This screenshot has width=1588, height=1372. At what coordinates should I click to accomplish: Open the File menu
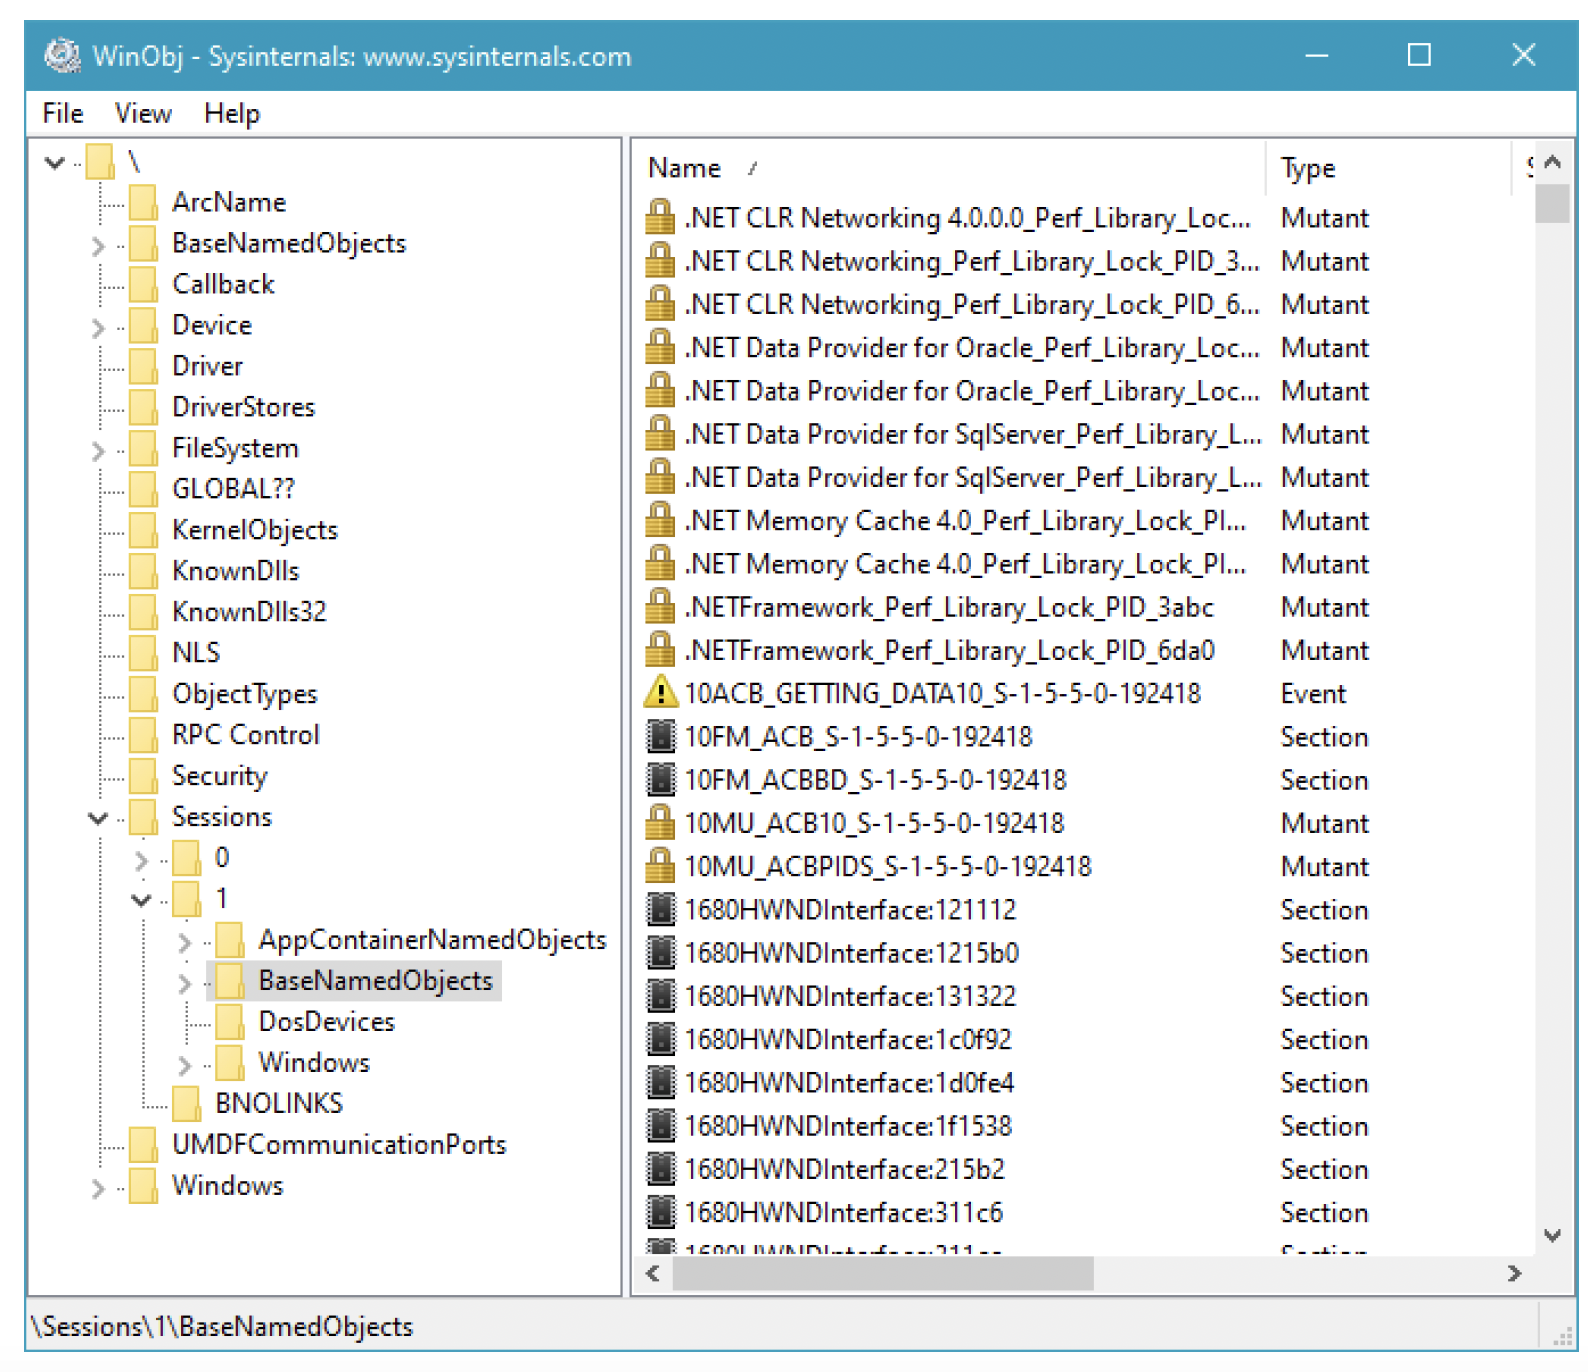62,113
